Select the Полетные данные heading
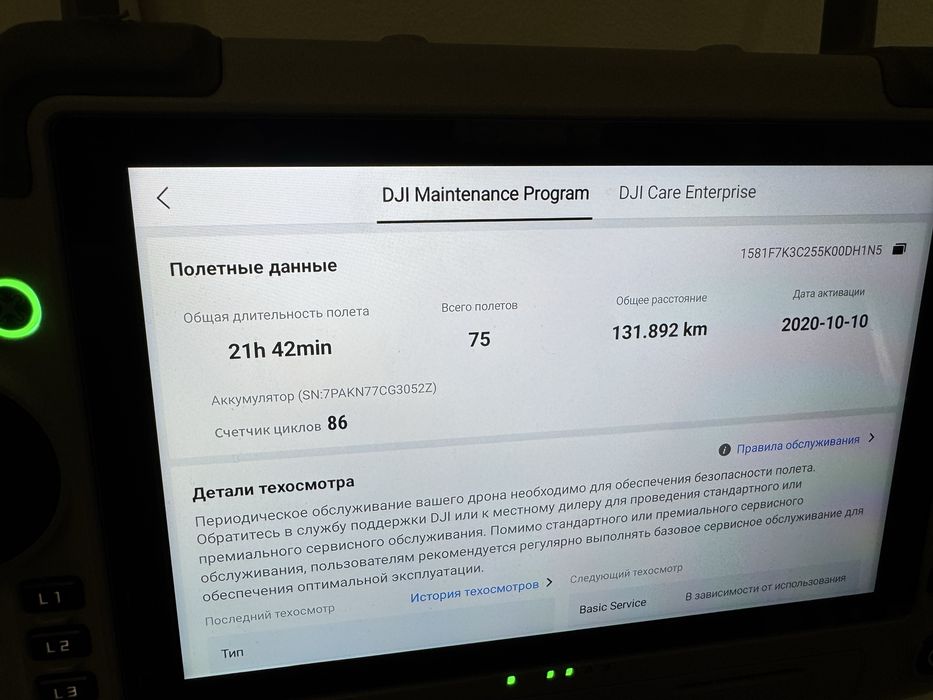Image resolution: width=933 pixels, height=700 pixels. pyautogui.click(x=253, y=268)
